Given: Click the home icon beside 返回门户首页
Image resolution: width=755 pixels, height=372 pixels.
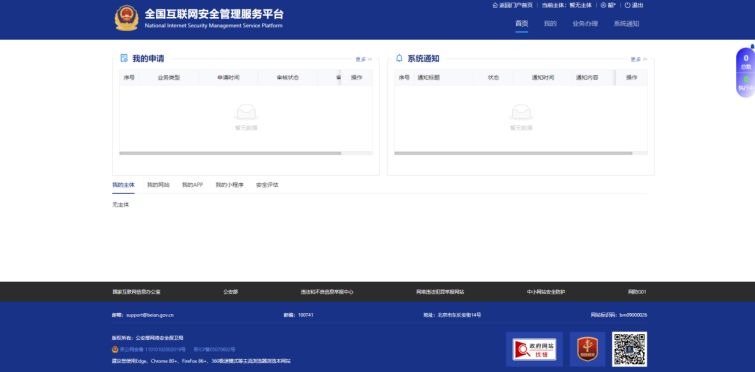Looking at the screenshot, I should pos(495,5).
